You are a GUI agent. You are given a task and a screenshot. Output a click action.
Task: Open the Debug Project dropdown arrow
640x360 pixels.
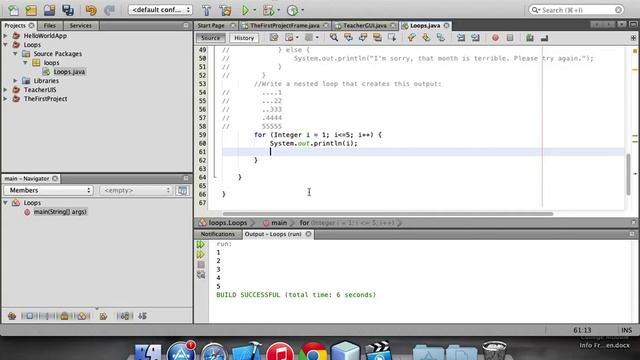click(279, 10)
